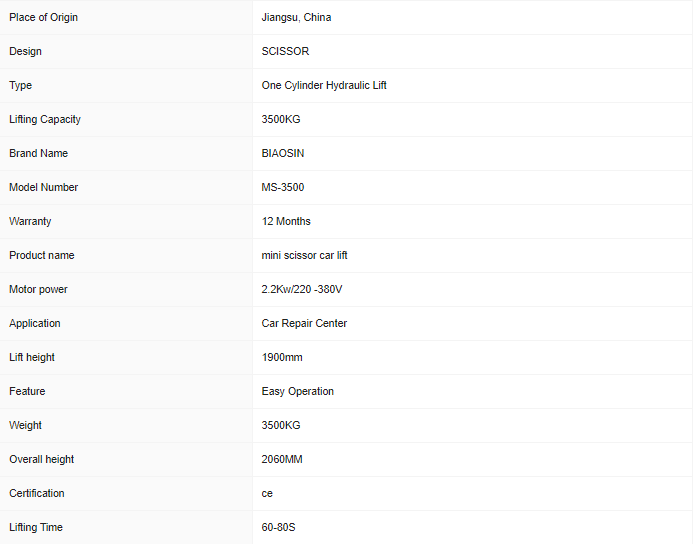Click the 'SCISSOR' design value
This screenshot has height=544, width=695.
tap(285, 52)
